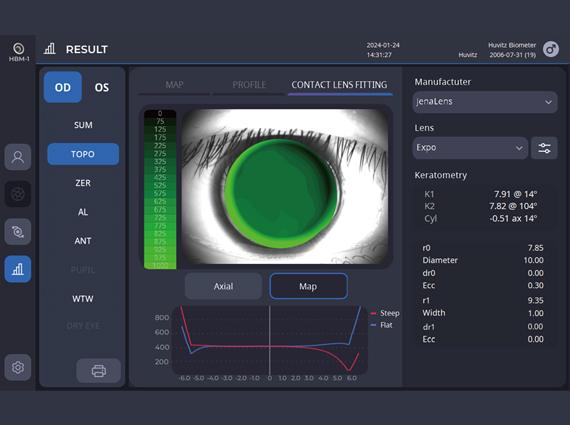Select the CONTACT LENS FITTING tab
The image size is (570, 425).
pyautogui.click(x=340, y=85)
